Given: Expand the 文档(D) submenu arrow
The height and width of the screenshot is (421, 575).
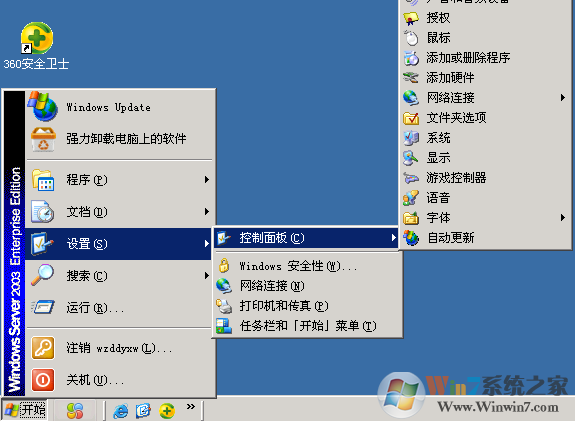Looking at the screenshot, I should pyautogui.click(x=207, y=212).
